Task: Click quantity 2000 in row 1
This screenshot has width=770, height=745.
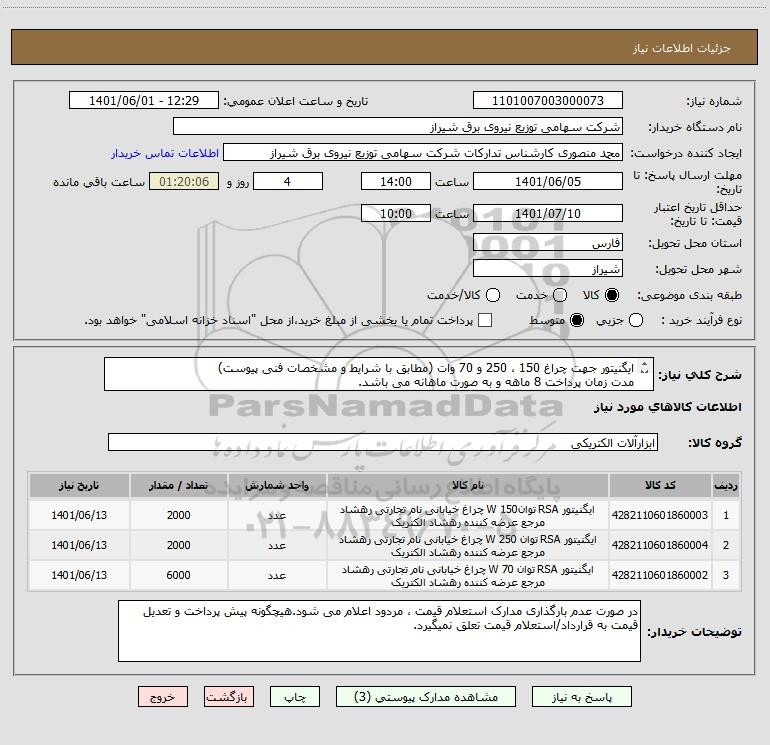Action: (x=178, y=515)
